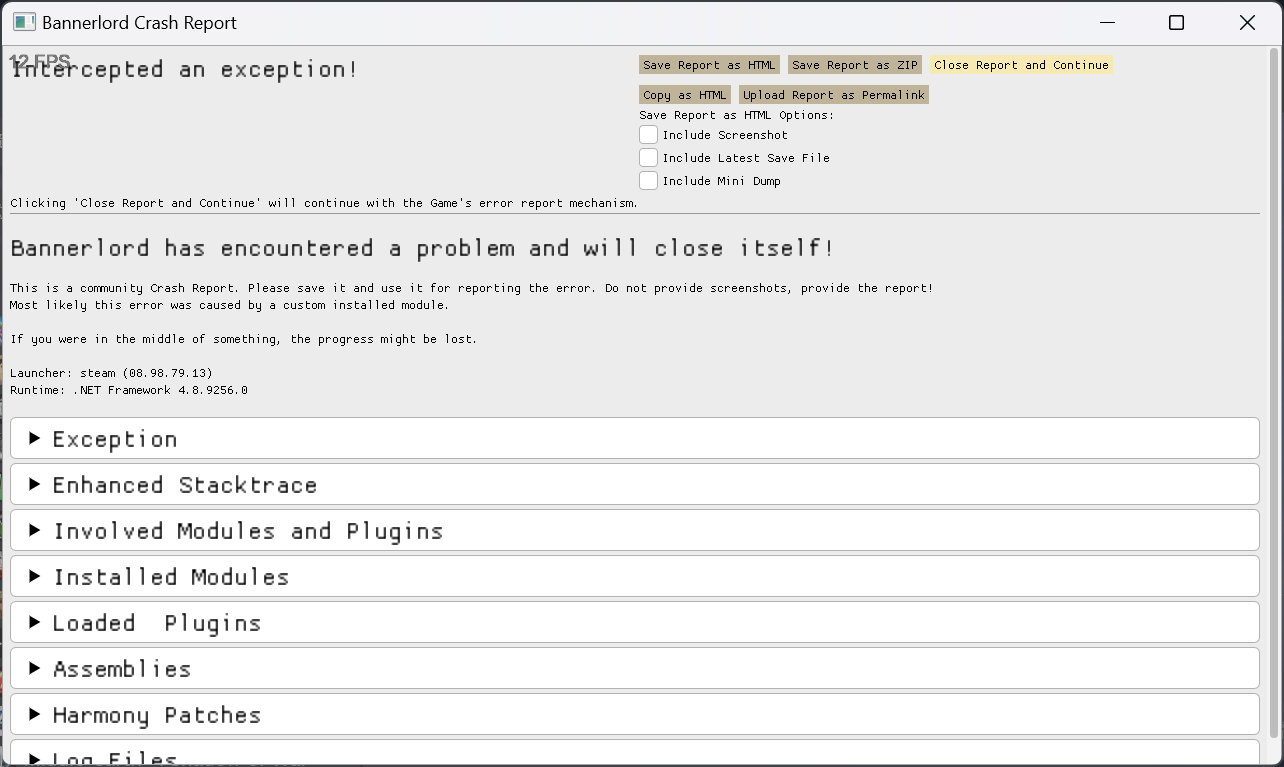This screenshot has height=767, width=1284.
Task: Copy the report as HTML
Action: tap(685, 95)
